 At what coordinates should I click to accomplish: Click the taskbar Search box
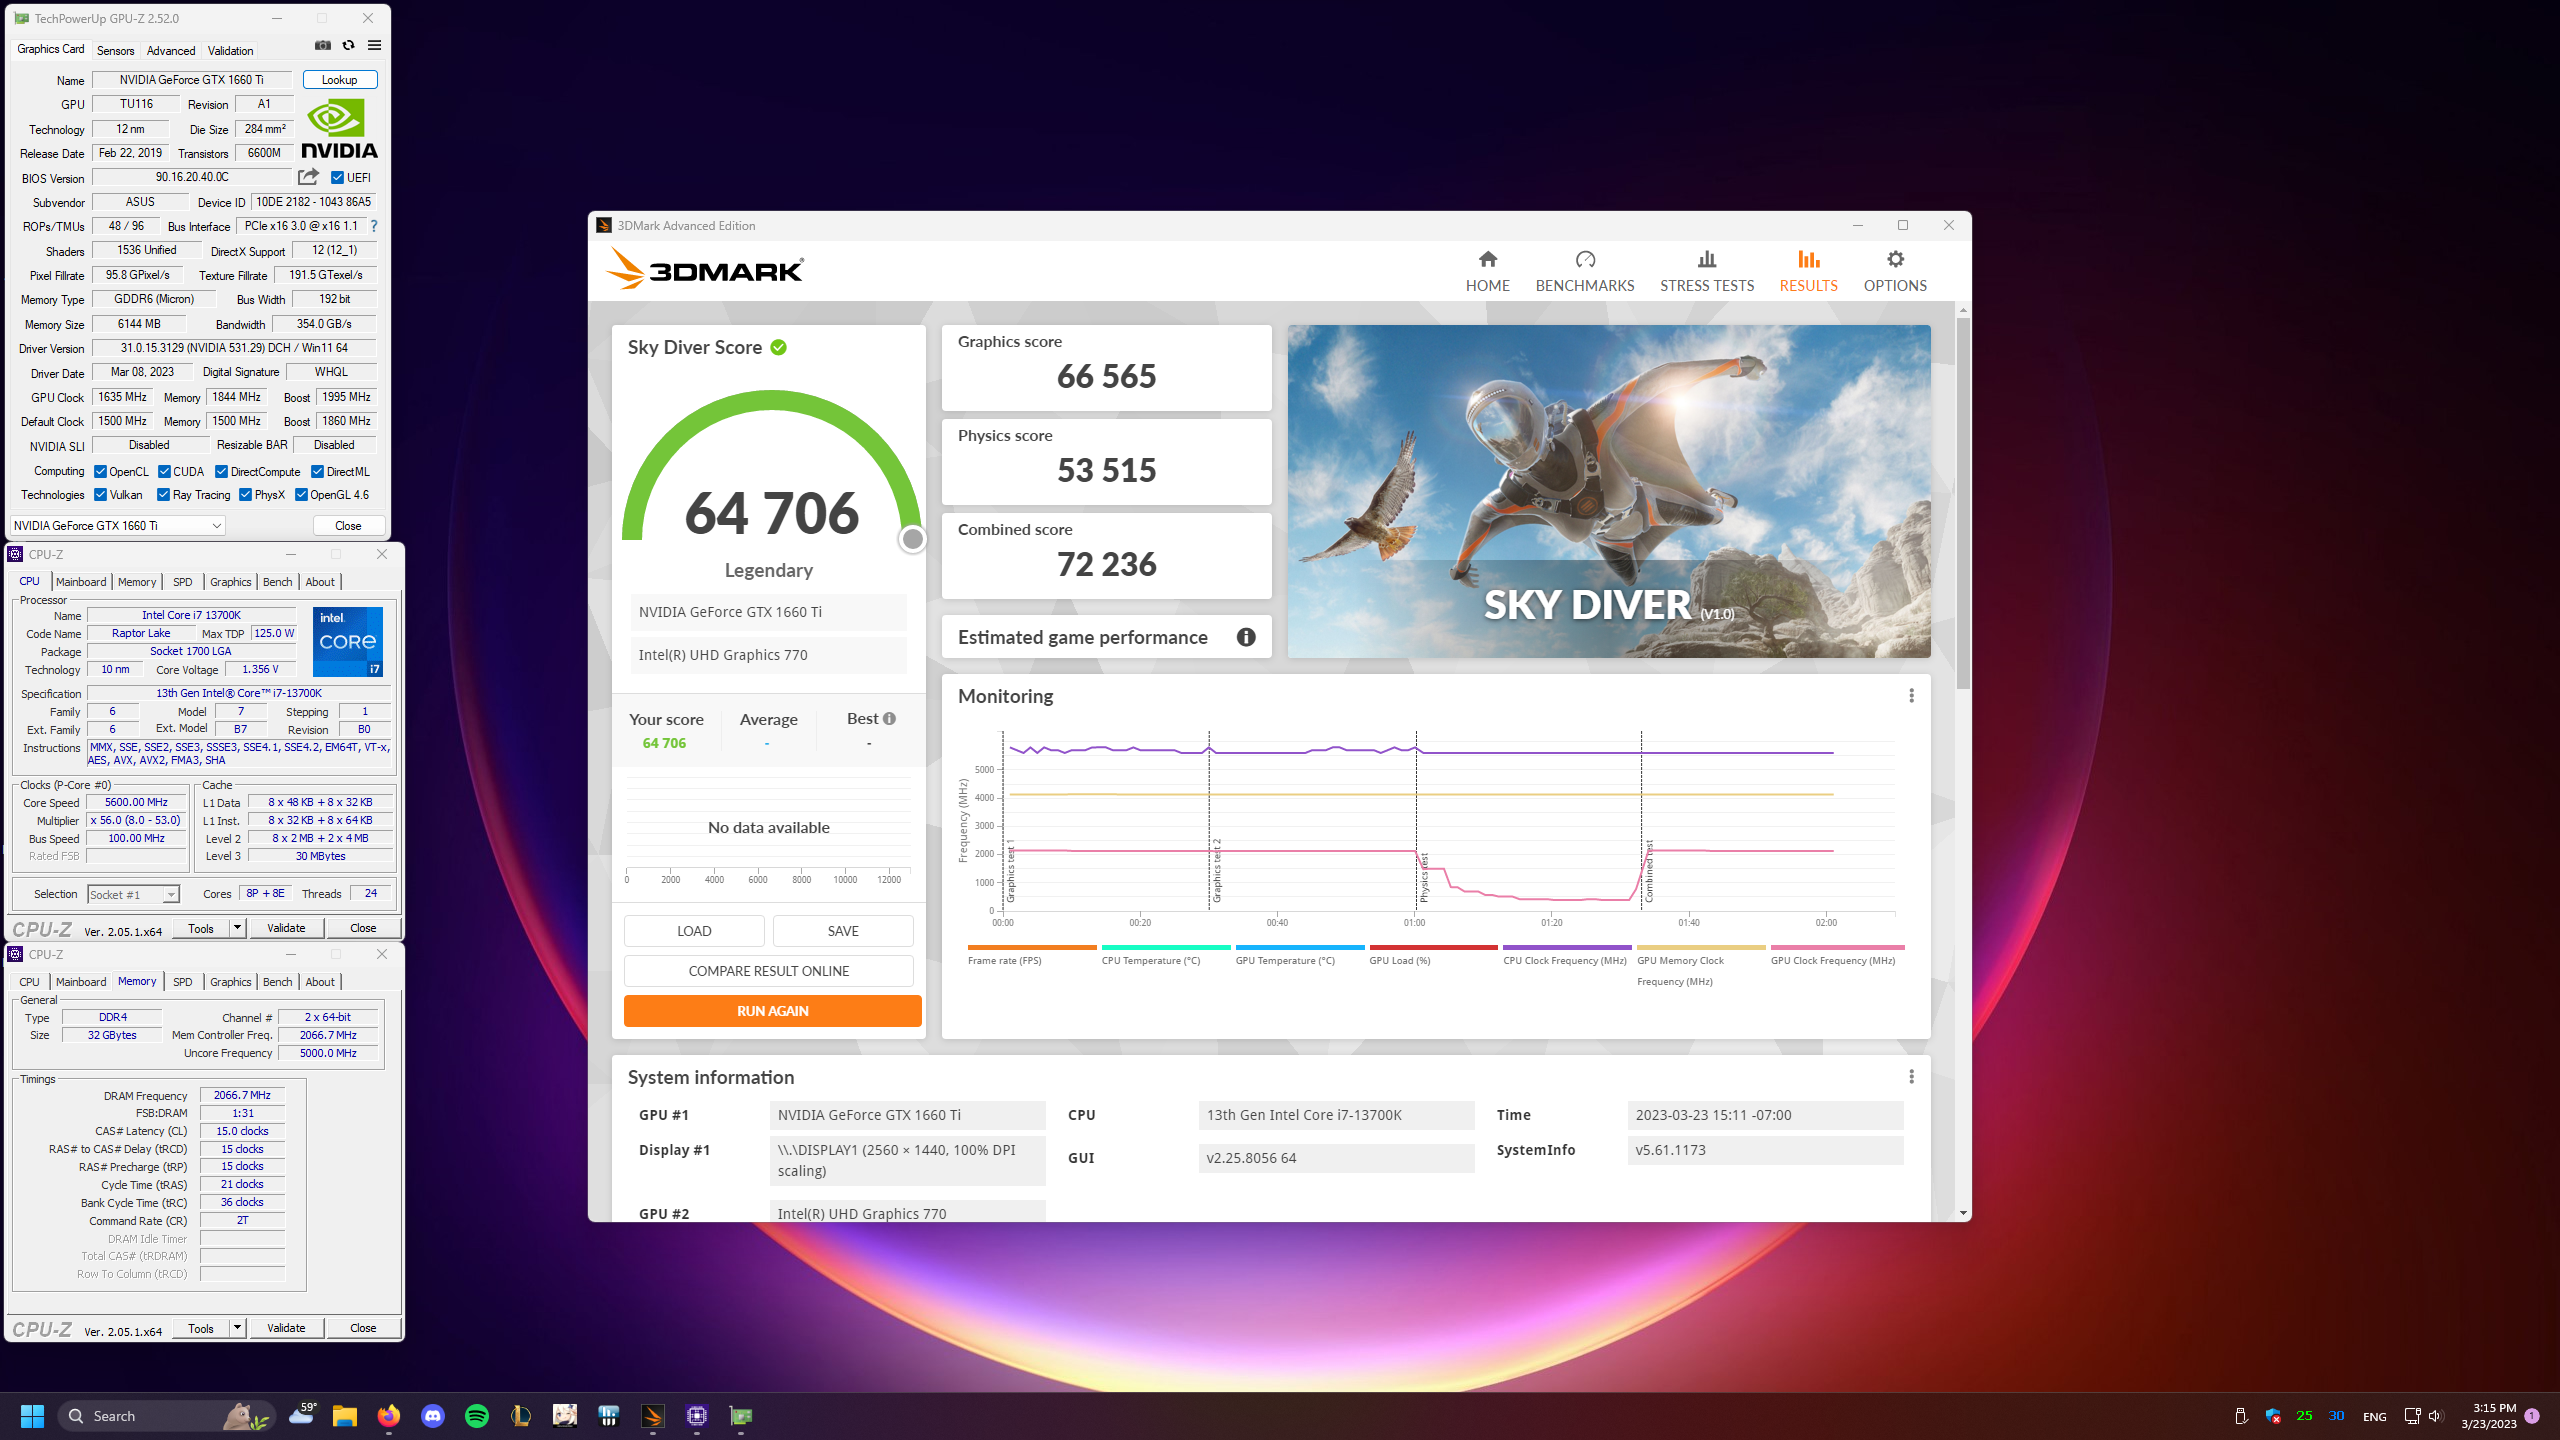click(x=165, y=1416)
